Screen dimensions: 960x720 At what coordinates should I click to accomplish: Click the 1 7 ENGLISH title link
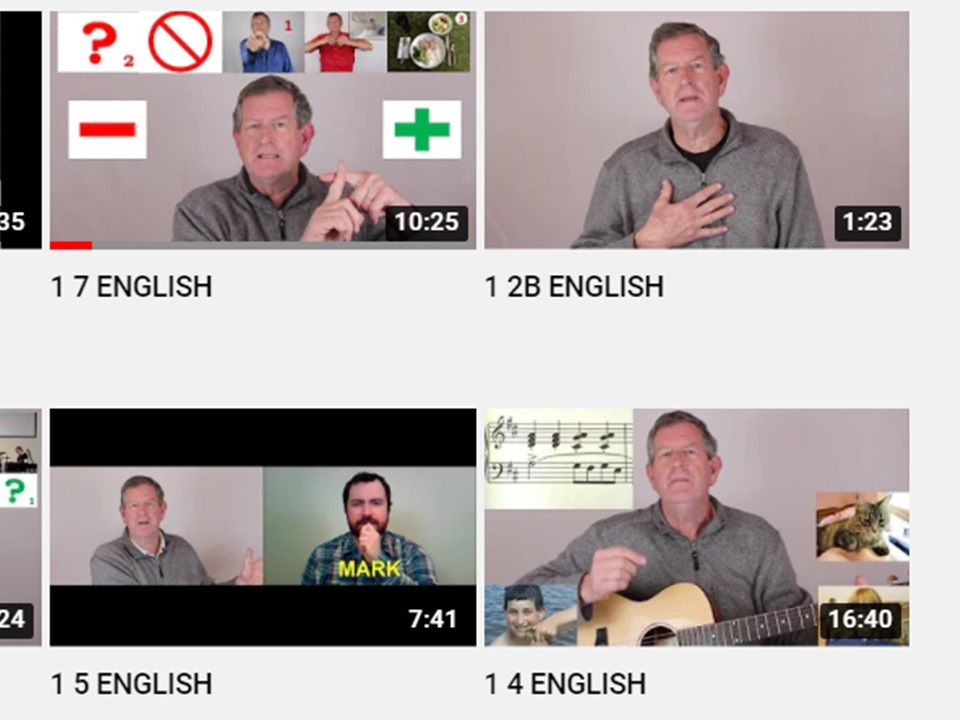tap(132, 287)
